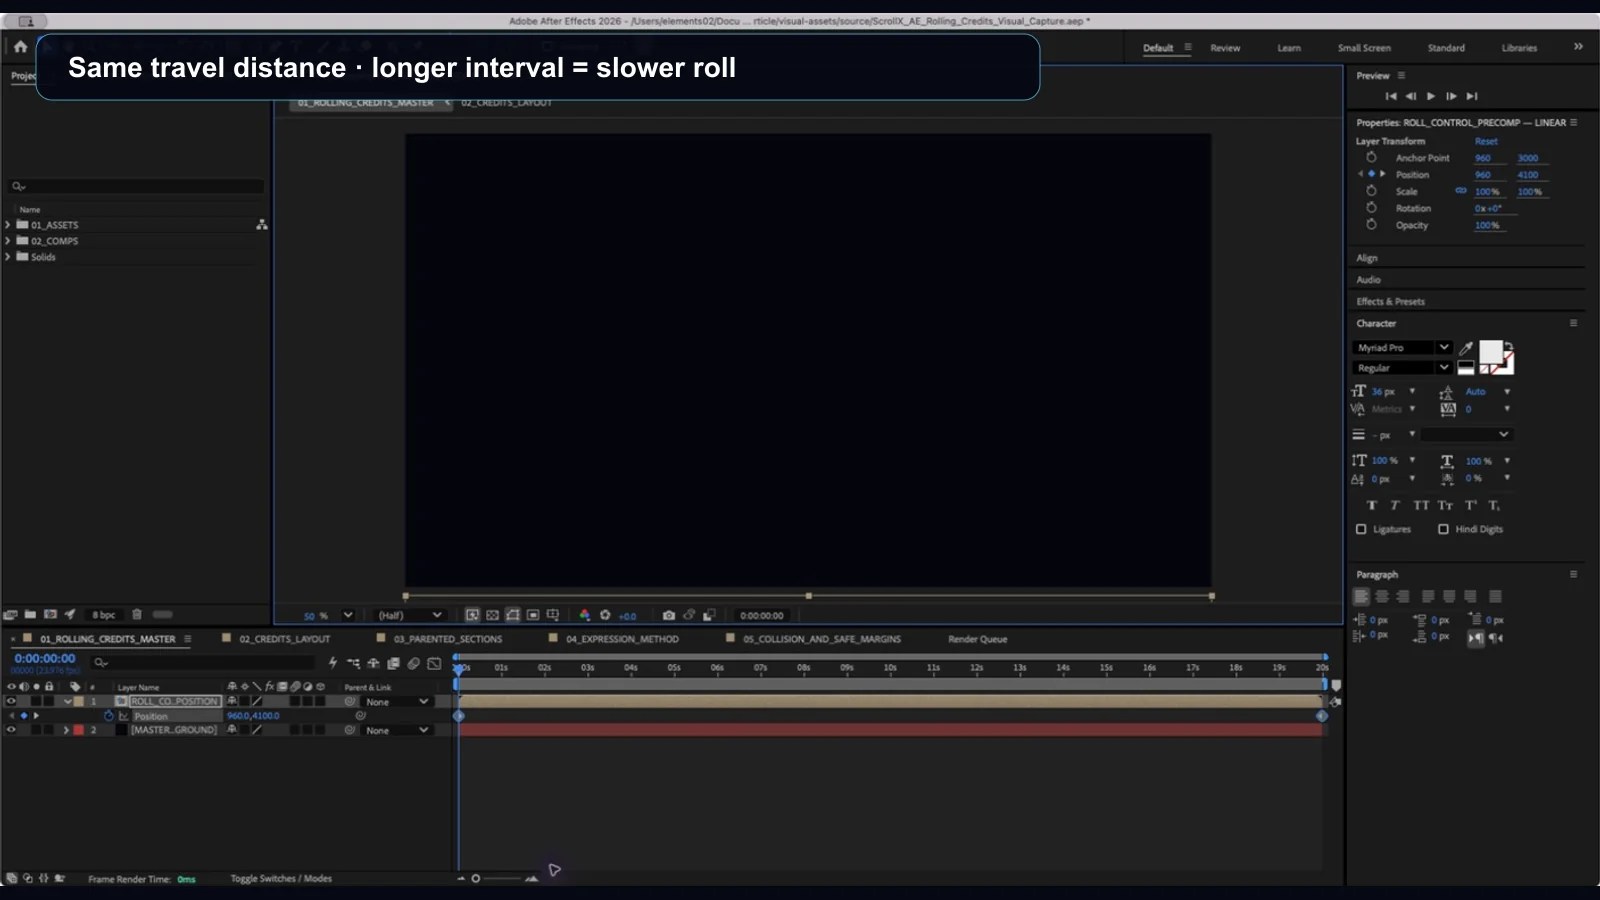
Task: Open the Character fill color swatch
Action: tap(1490, 352)
